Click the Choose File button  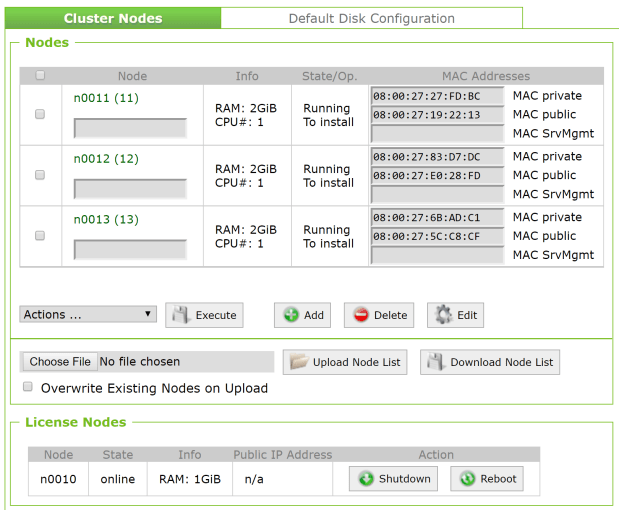click(60, 362)
